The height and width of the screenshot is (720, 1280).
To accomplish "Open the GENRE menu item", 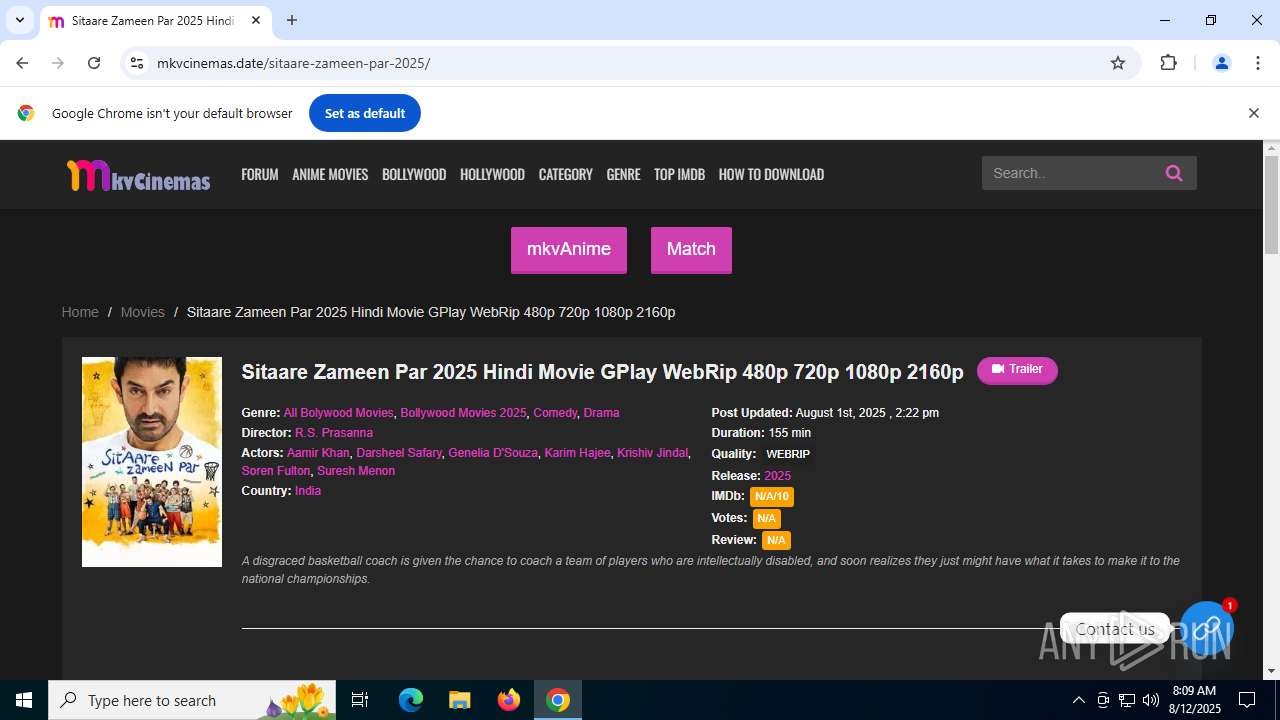I will [623, 174].
